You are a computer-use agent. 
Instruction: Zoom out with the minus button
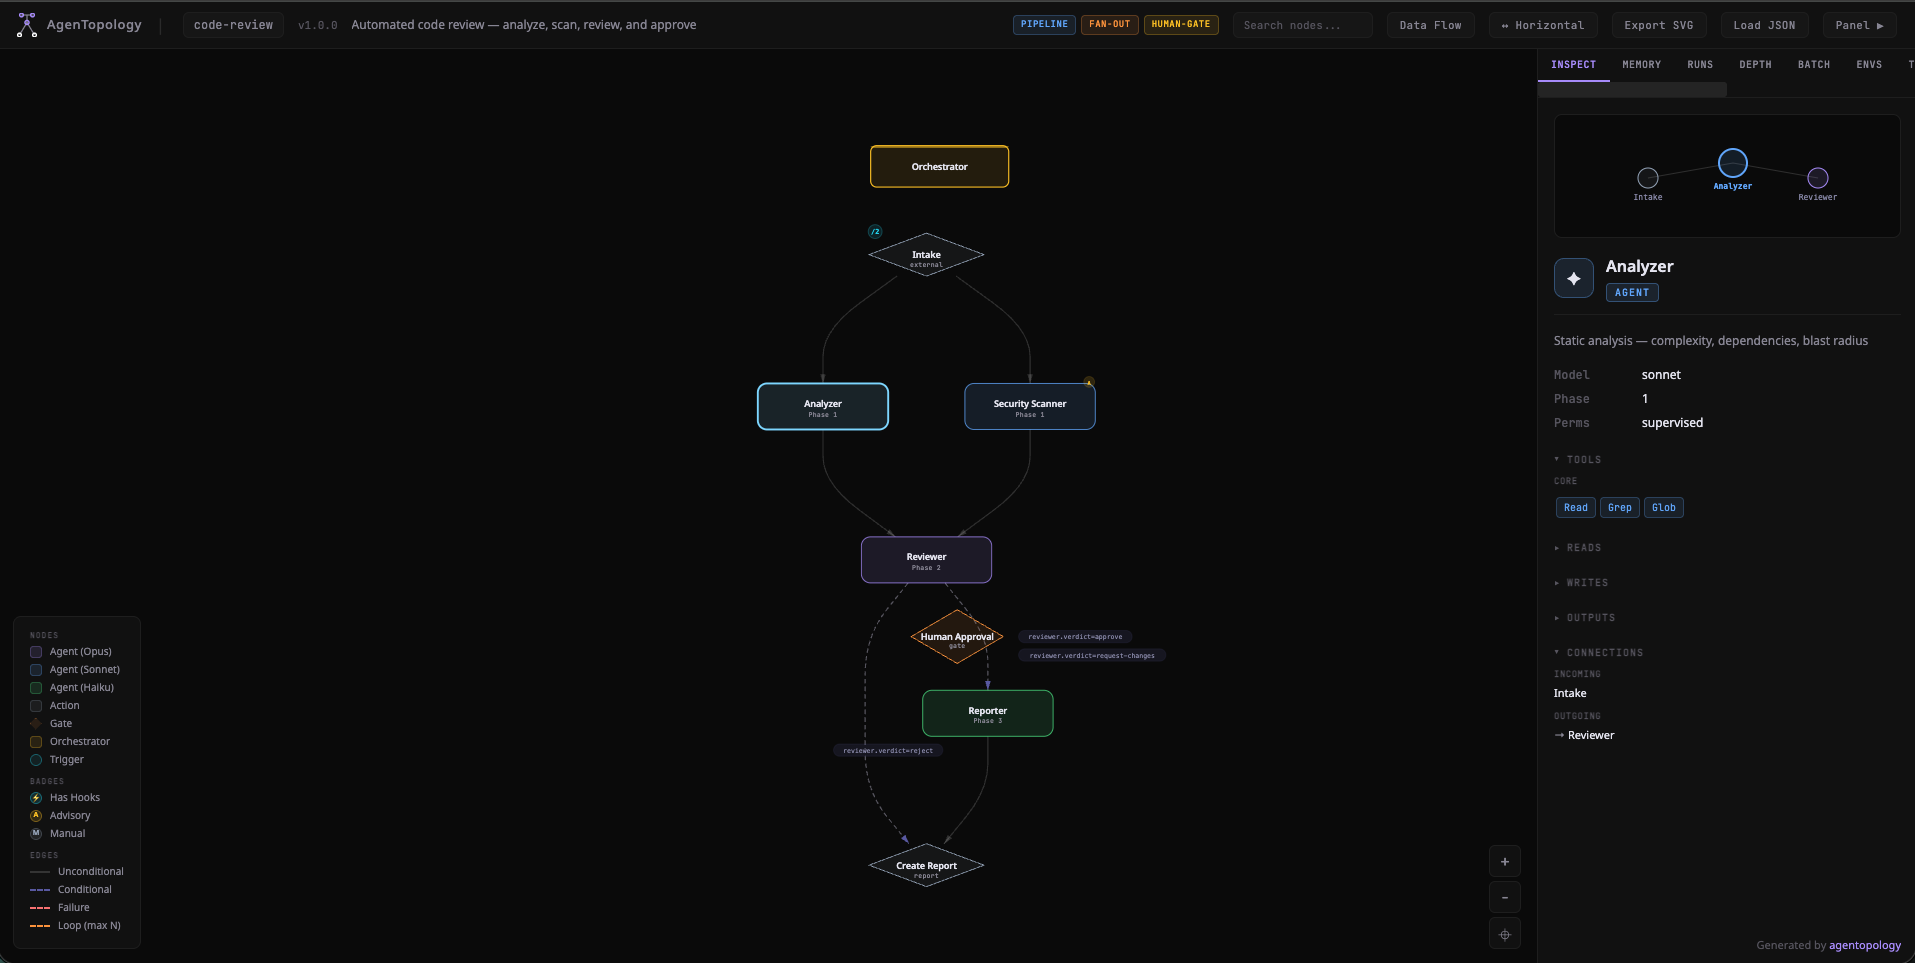click(x=1505, y=898)
